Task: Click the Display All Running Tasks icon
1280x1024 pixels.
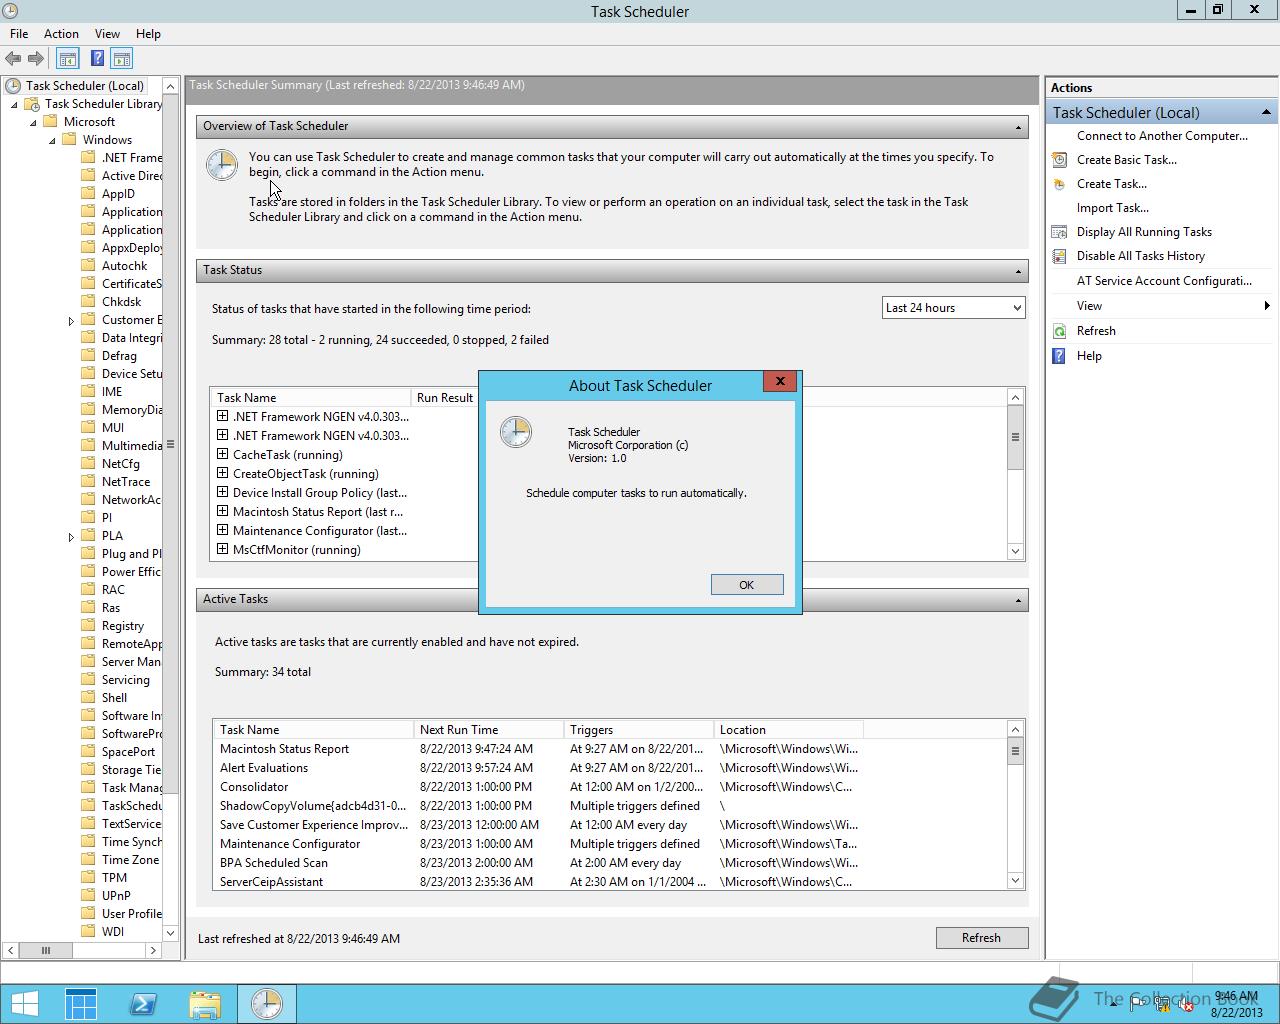Action: tap(1059, 232)
